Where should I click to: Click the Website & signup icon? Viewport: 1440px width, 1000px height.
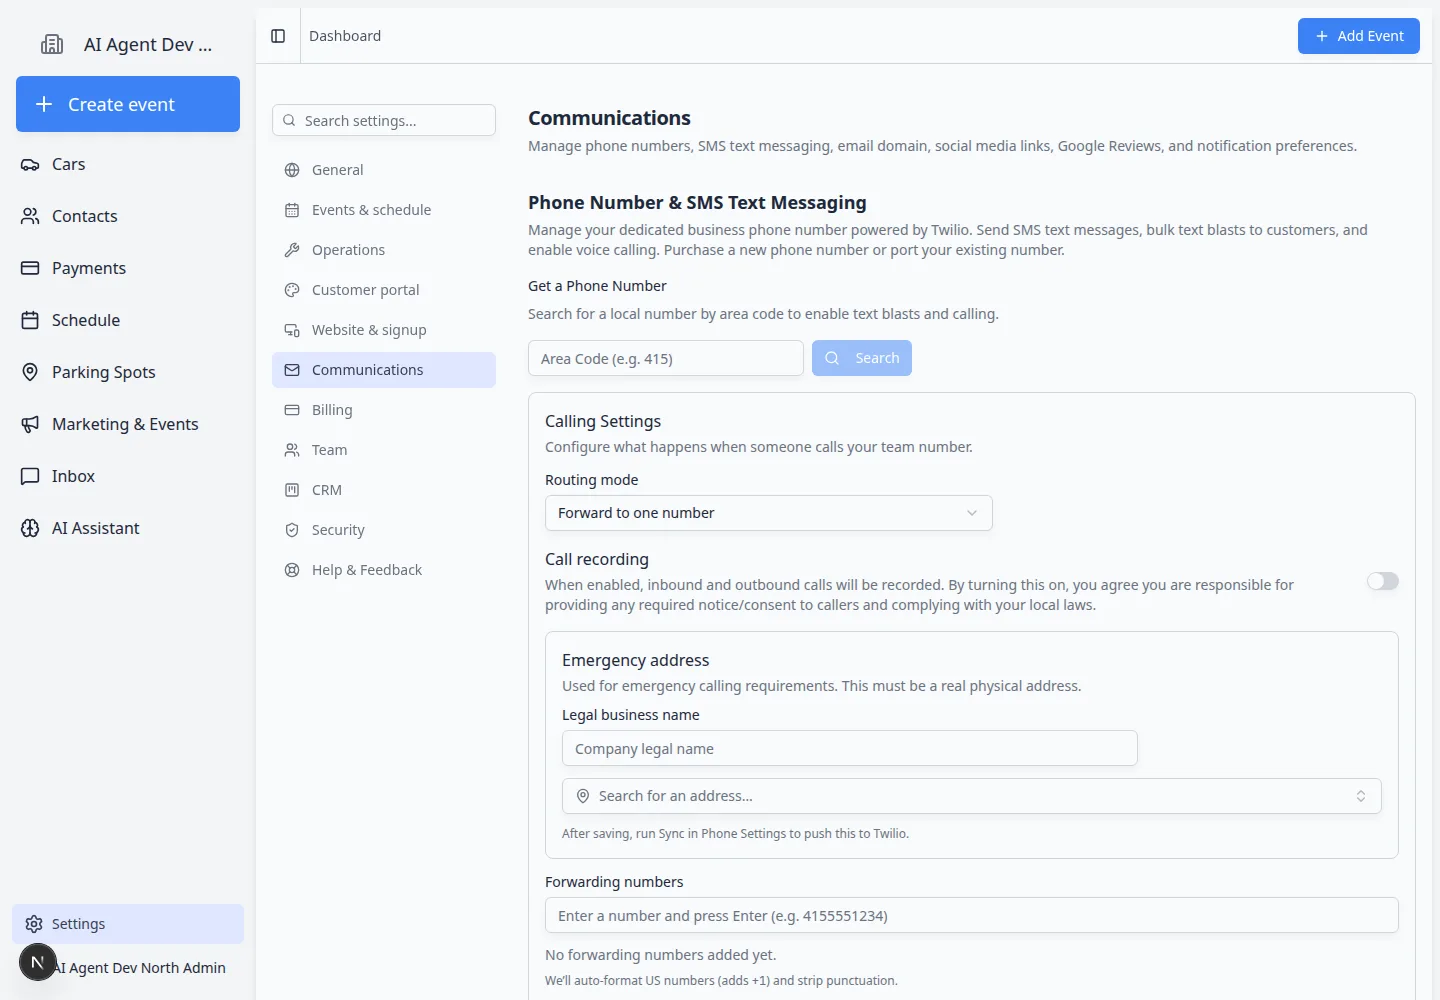coord(292,330)
